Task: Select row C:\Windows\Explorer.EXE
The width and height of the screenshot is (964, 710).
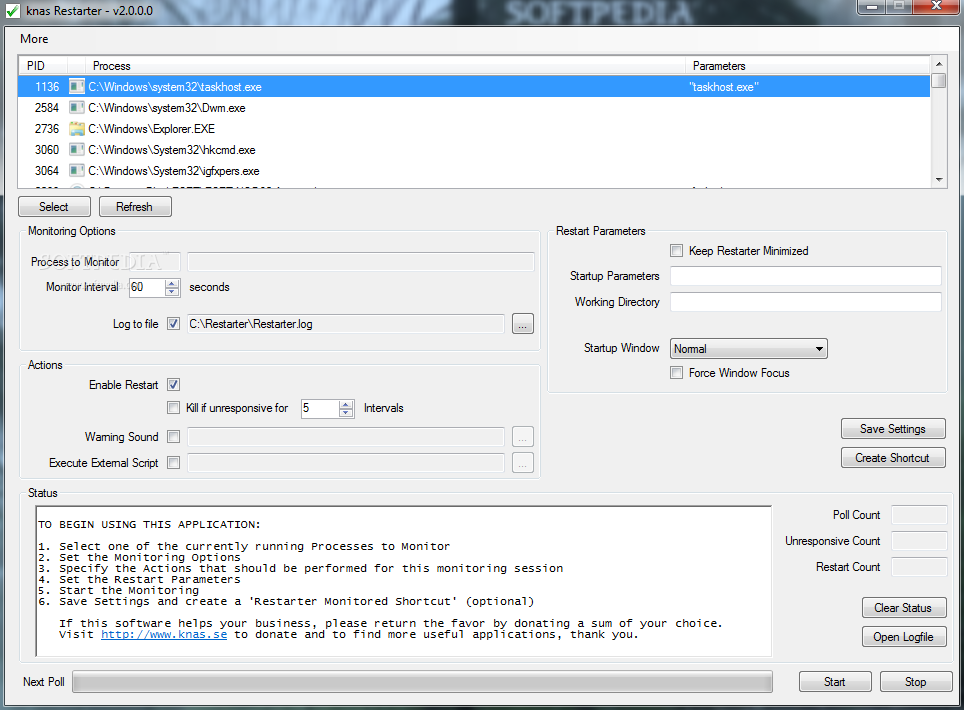Action: (x=474, y=128)
